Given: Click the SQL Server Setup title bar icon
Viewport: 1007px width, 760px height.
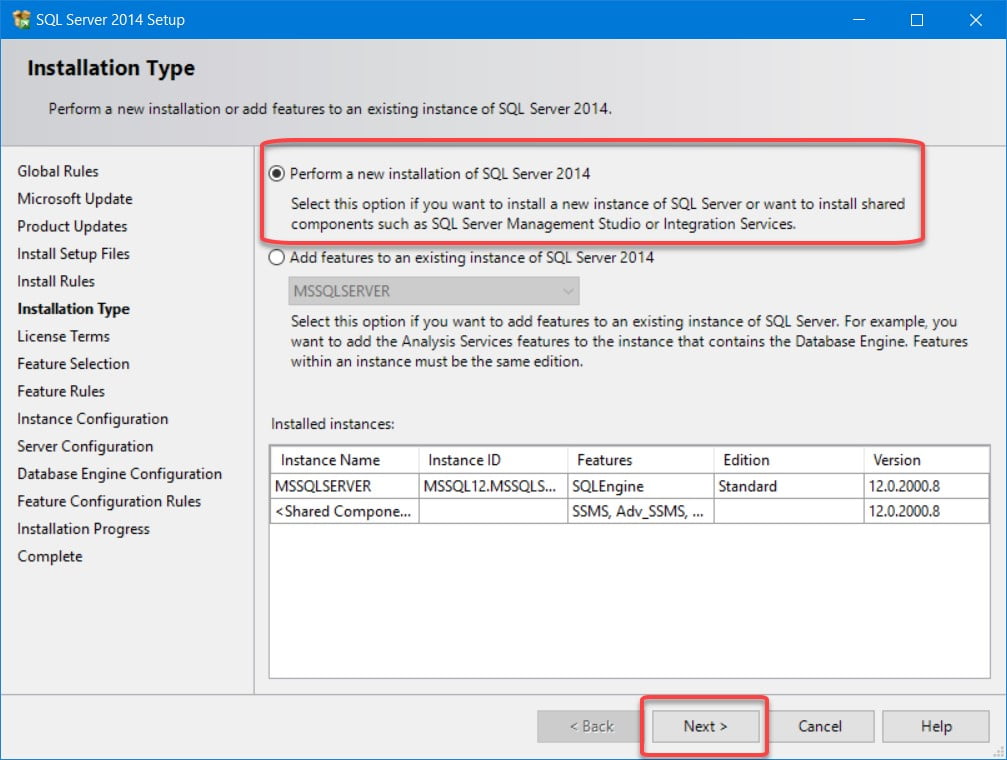Looking at the screenshot, I should tap(21, 19).
